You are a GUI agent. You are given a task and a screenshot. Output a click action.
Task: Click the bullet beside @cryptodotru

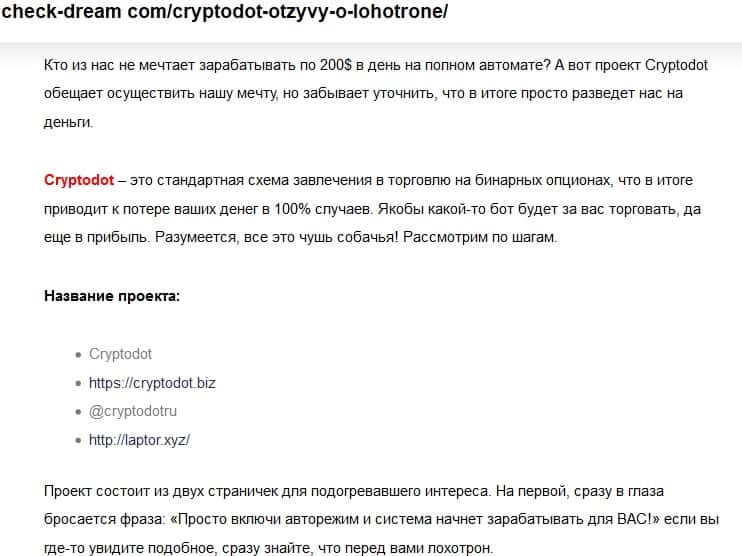pos(79,412)
